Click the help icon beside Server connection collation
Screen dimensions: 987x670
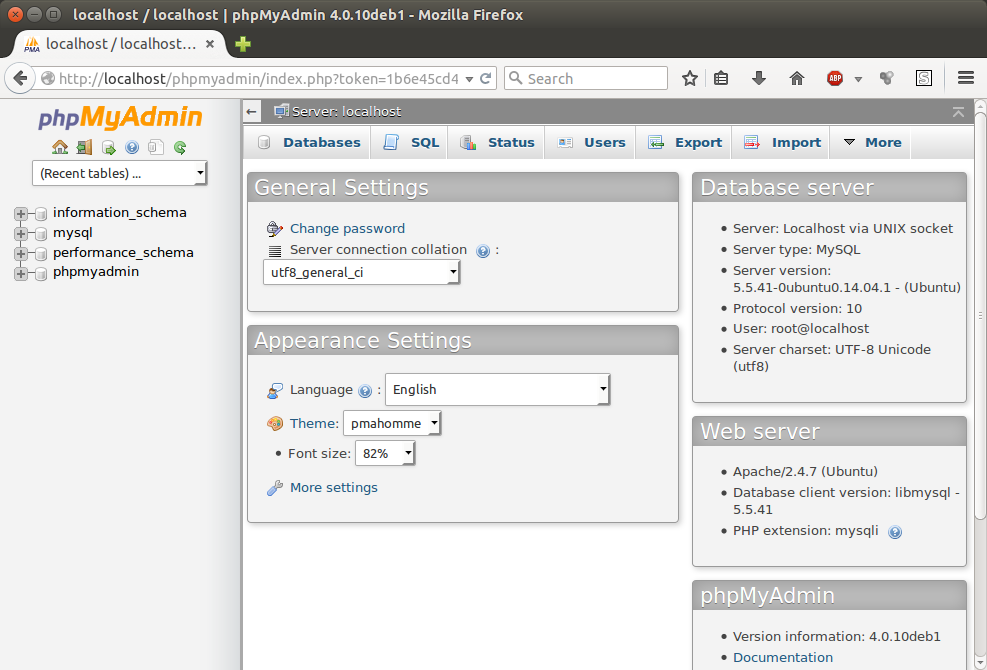(483, 251)
